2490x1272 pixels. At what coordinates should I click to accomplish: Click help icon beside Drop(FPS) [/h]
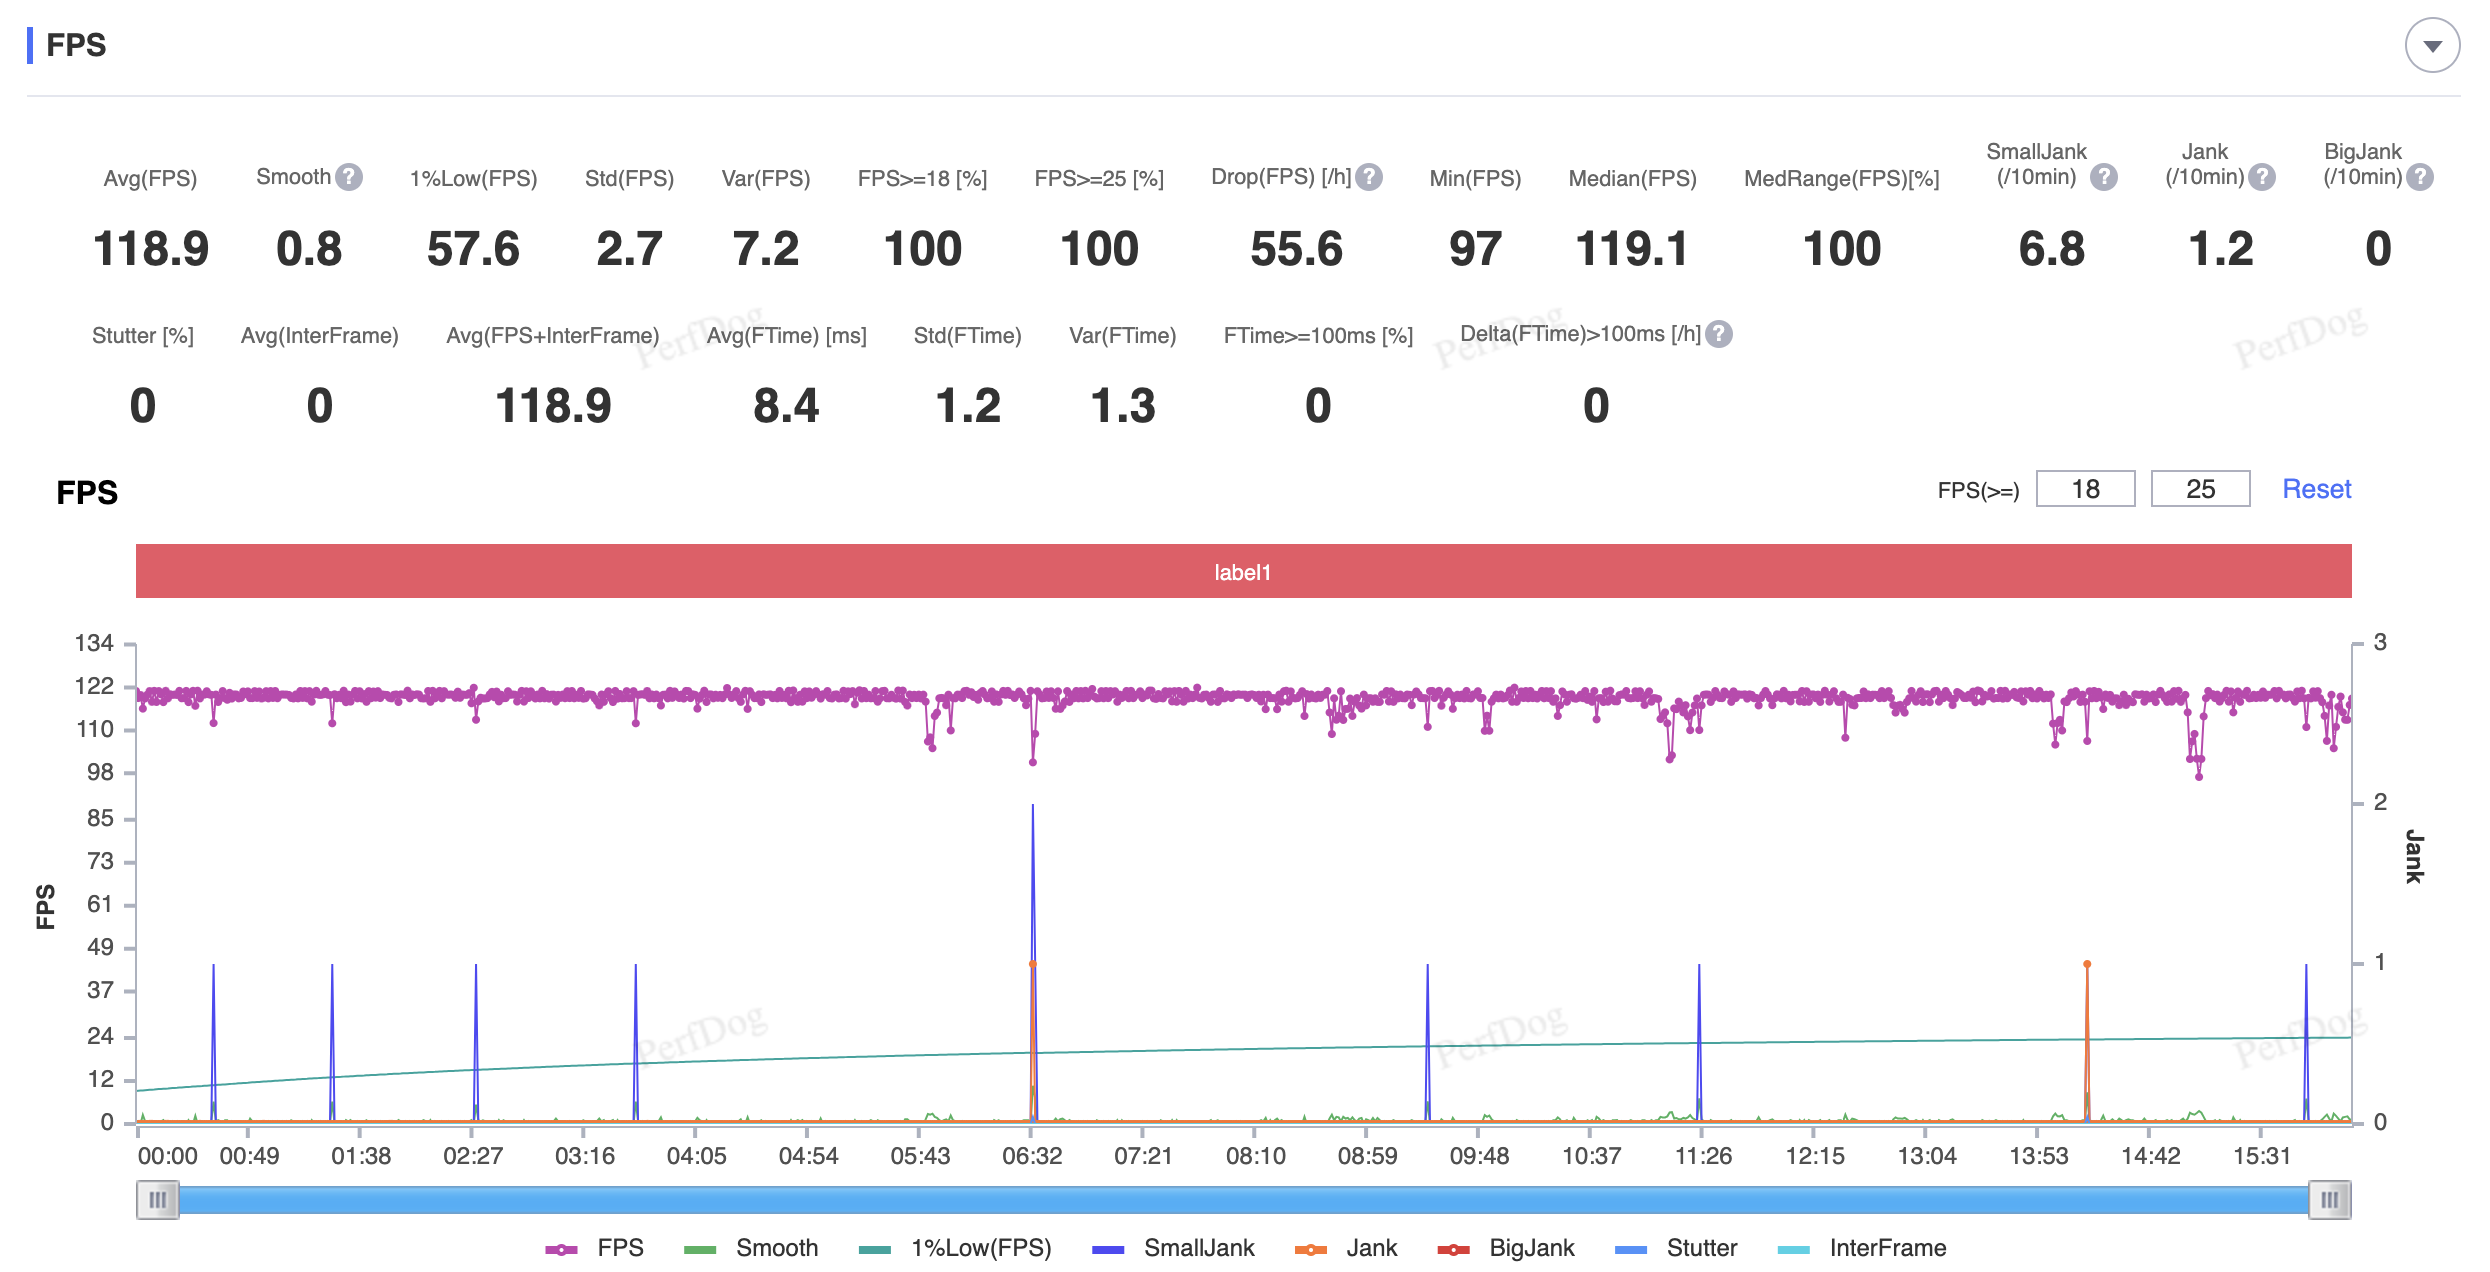1369,177
